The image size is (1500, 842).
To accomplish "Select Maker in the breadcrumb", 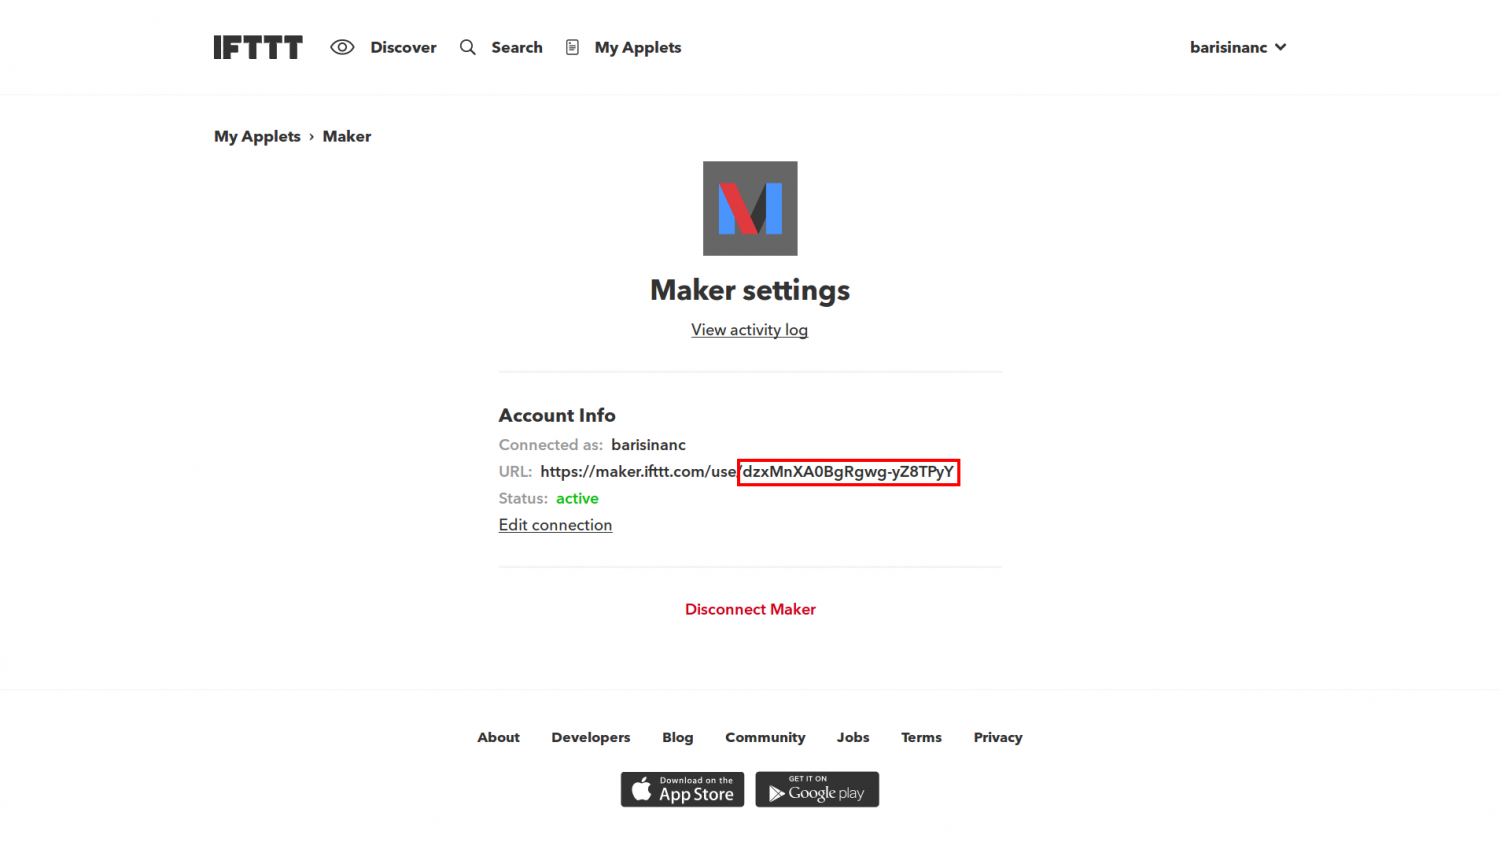I will coord(346,135).
